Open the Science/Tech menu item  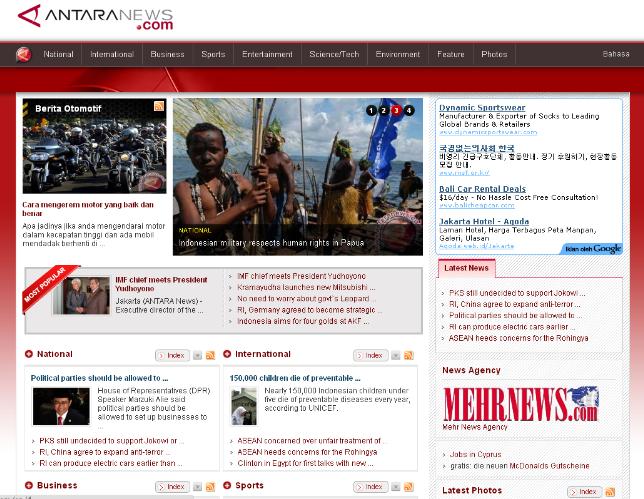(334, 54)
